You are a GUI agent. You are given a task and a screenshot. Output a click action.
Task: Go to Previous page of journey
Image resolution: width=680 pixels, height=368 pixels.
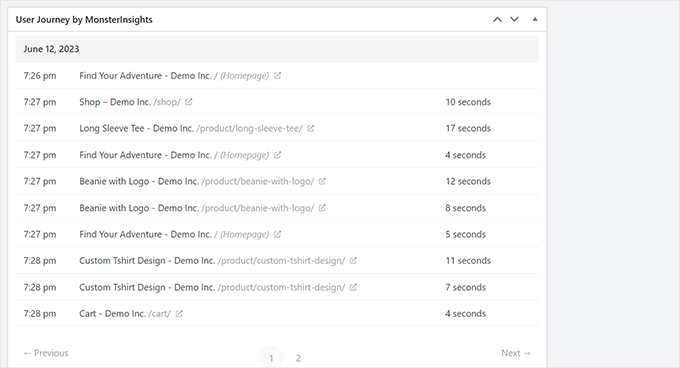pyautogui.click(x=46, y=353)
